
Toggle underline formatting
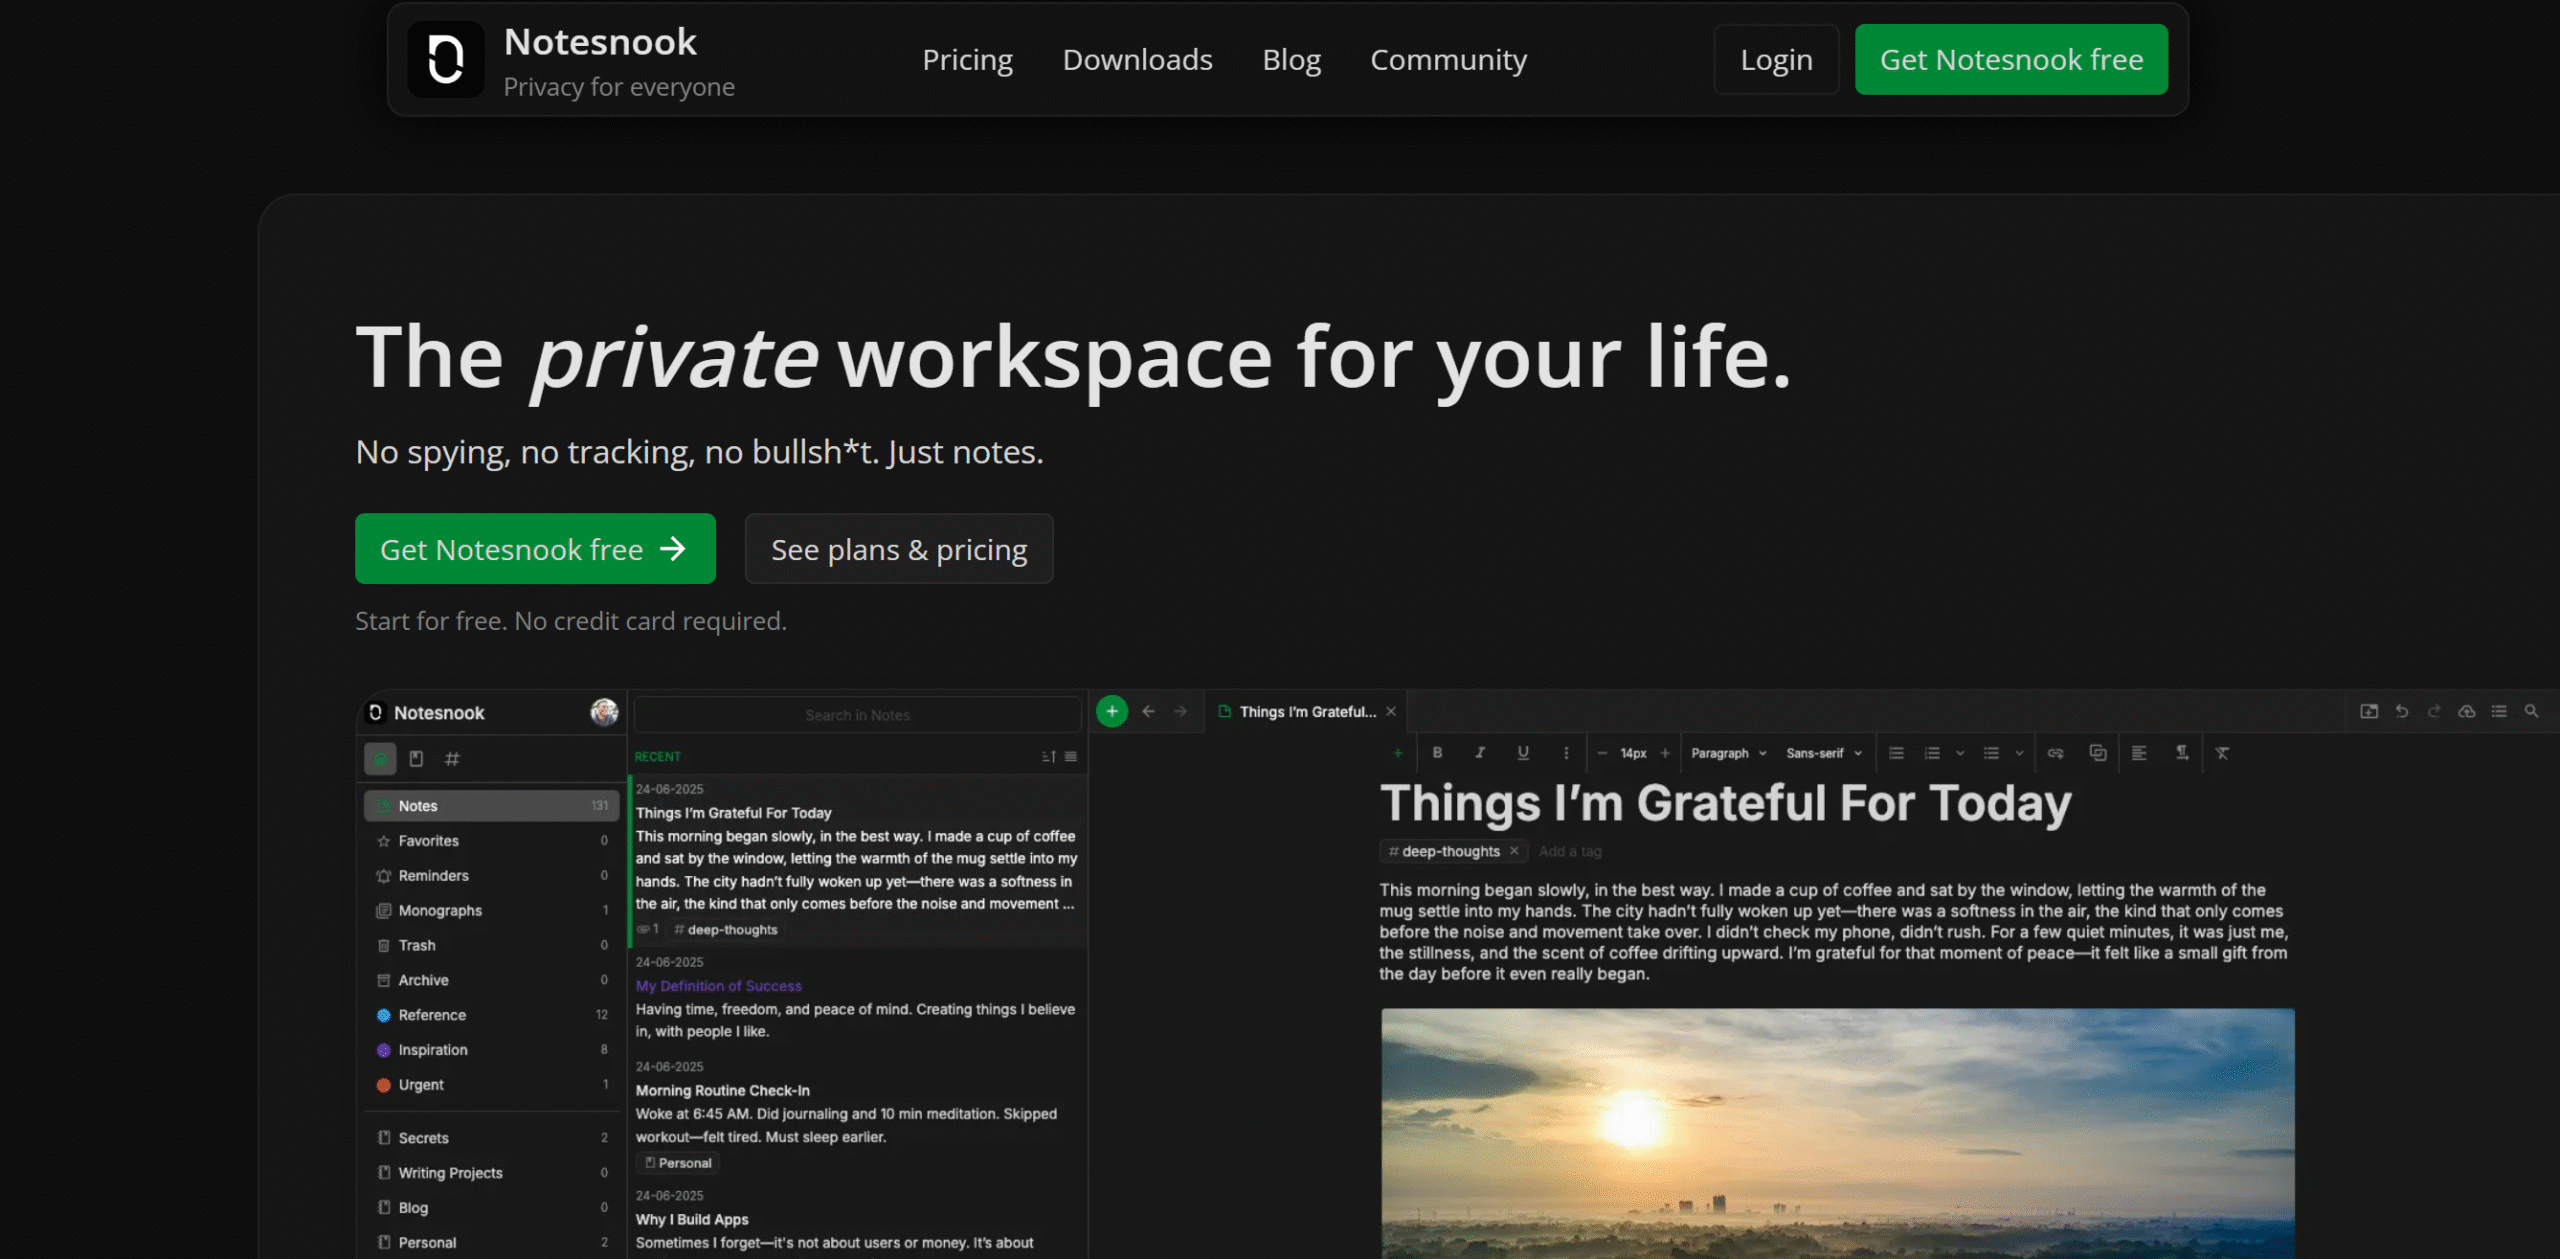(1523, 753)
